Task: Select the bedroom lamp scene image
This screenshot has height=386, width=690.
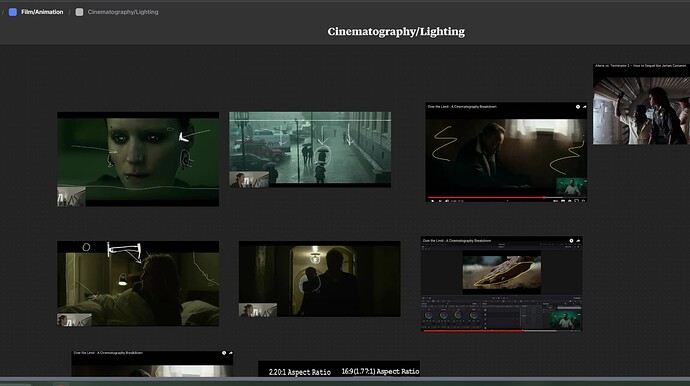Action: pos(138,283)
